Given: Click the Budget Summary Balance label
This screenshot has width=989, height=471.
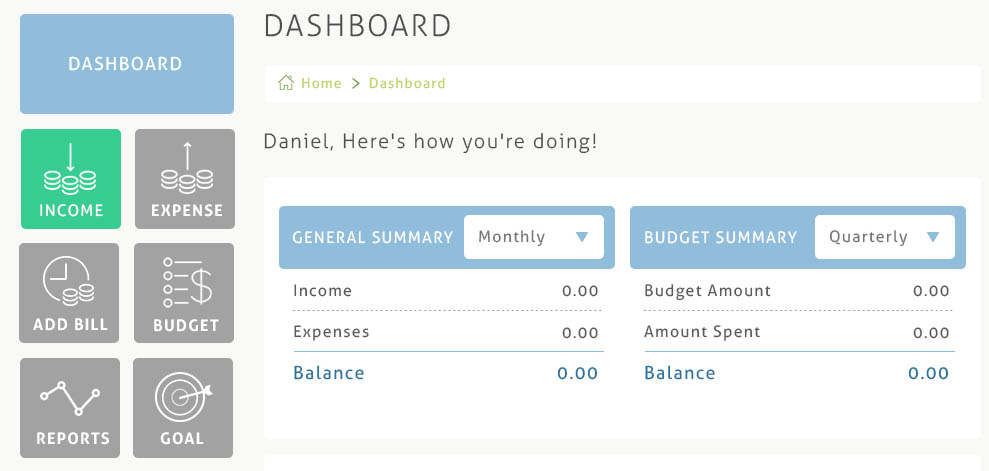Looking at the screenshot, I should (x=680, y=373).
